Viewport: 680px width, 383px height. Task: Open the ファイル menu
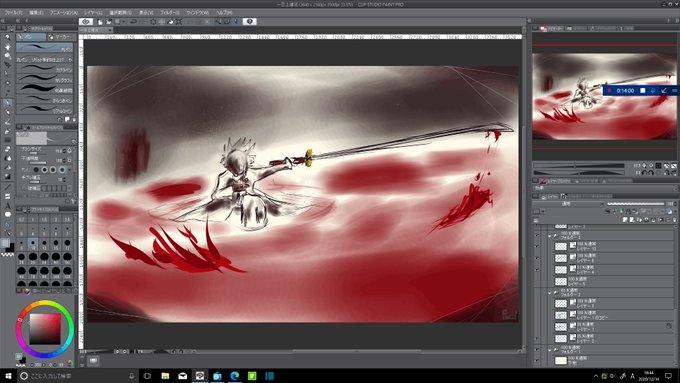(x=14, y=13)
